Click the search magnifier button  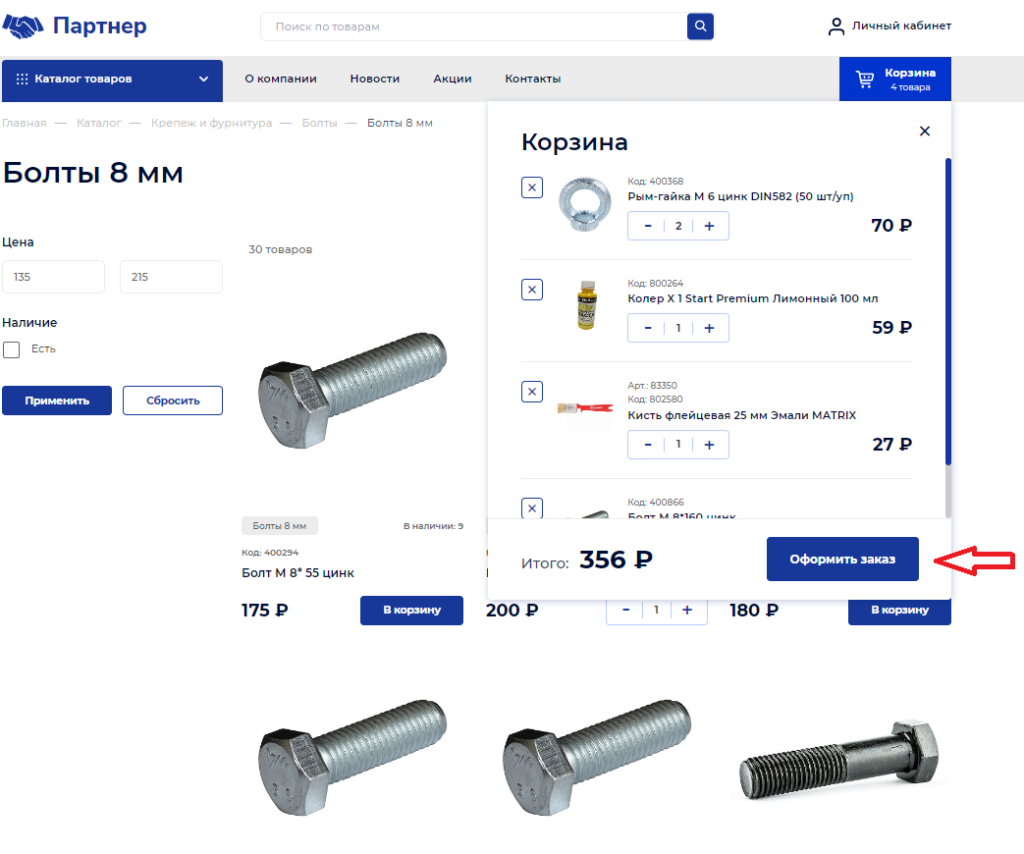[x=700, y=26]
